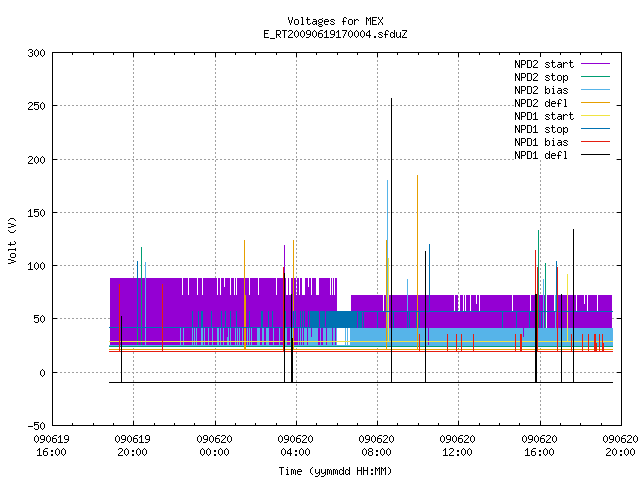Click the 'NPD2 defl' legend label

pos(541,103)
